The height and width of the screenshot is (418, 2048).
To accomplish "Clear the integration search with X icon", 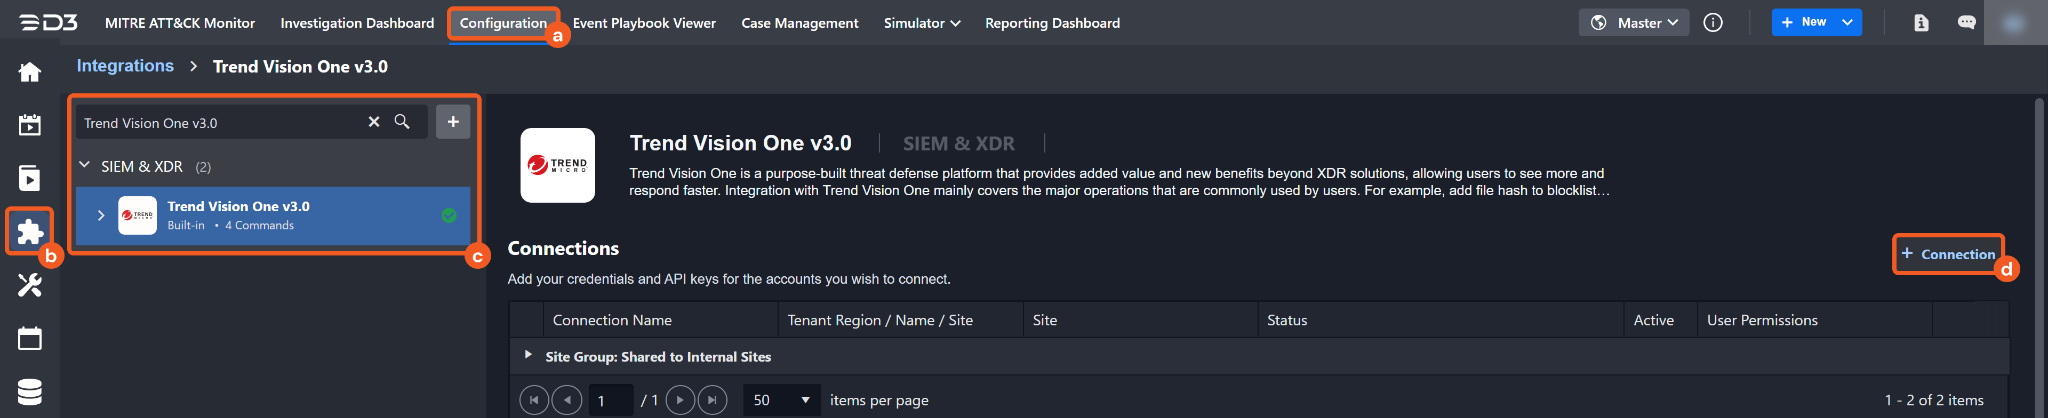I will click(374, 122).
